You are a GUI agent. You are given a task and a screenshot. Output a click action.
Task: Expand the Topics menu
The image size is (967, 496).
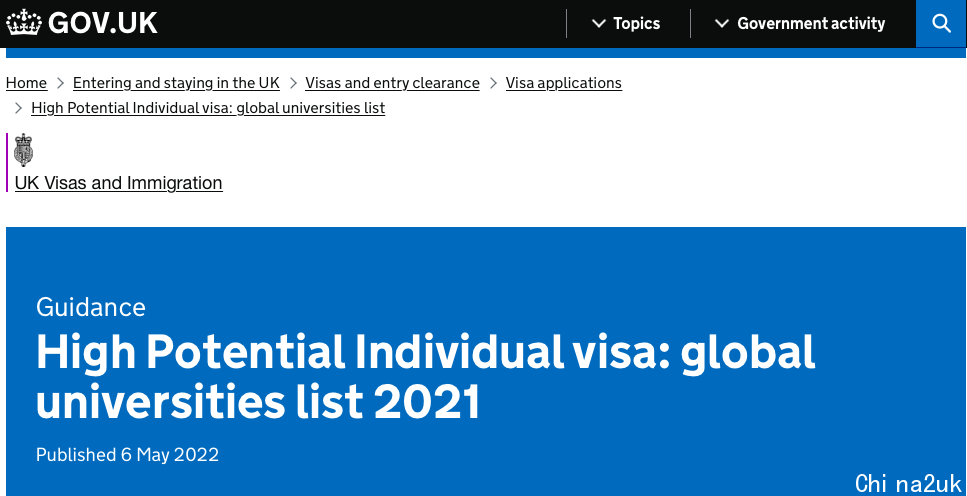[626, 23]
